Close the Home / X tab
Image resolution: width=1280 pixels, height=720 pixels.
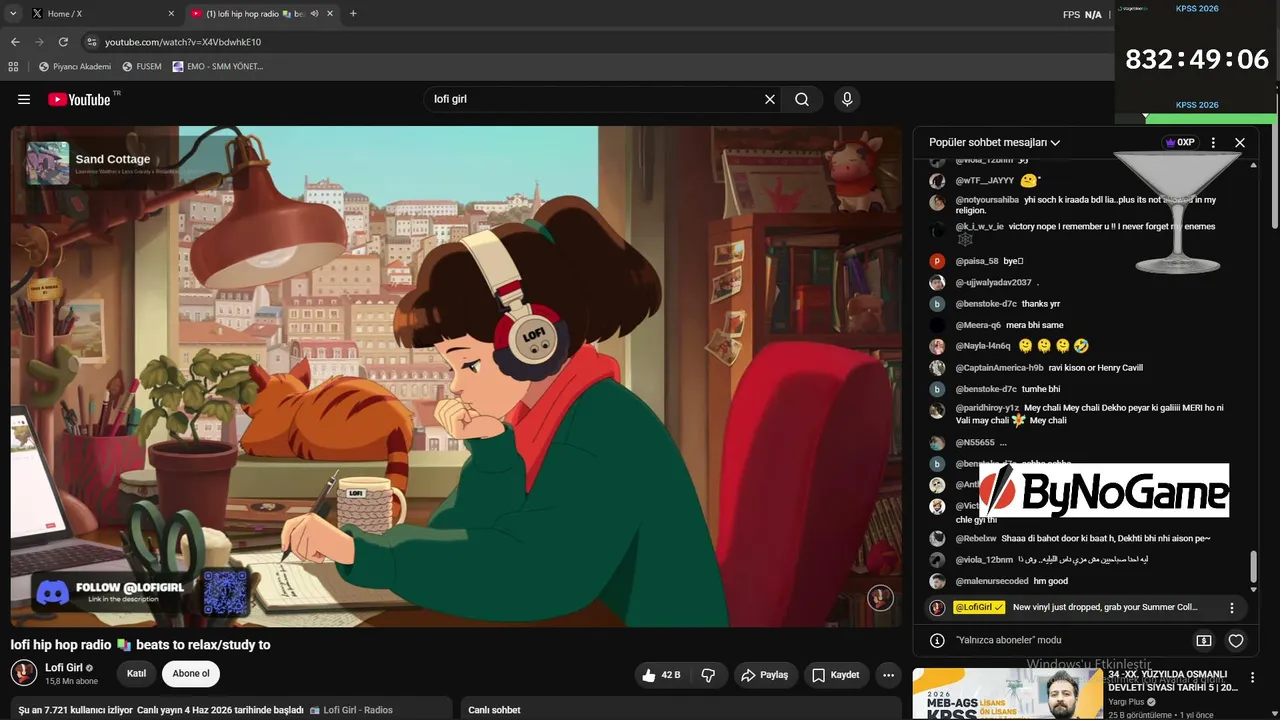click(x=171, y=14)
